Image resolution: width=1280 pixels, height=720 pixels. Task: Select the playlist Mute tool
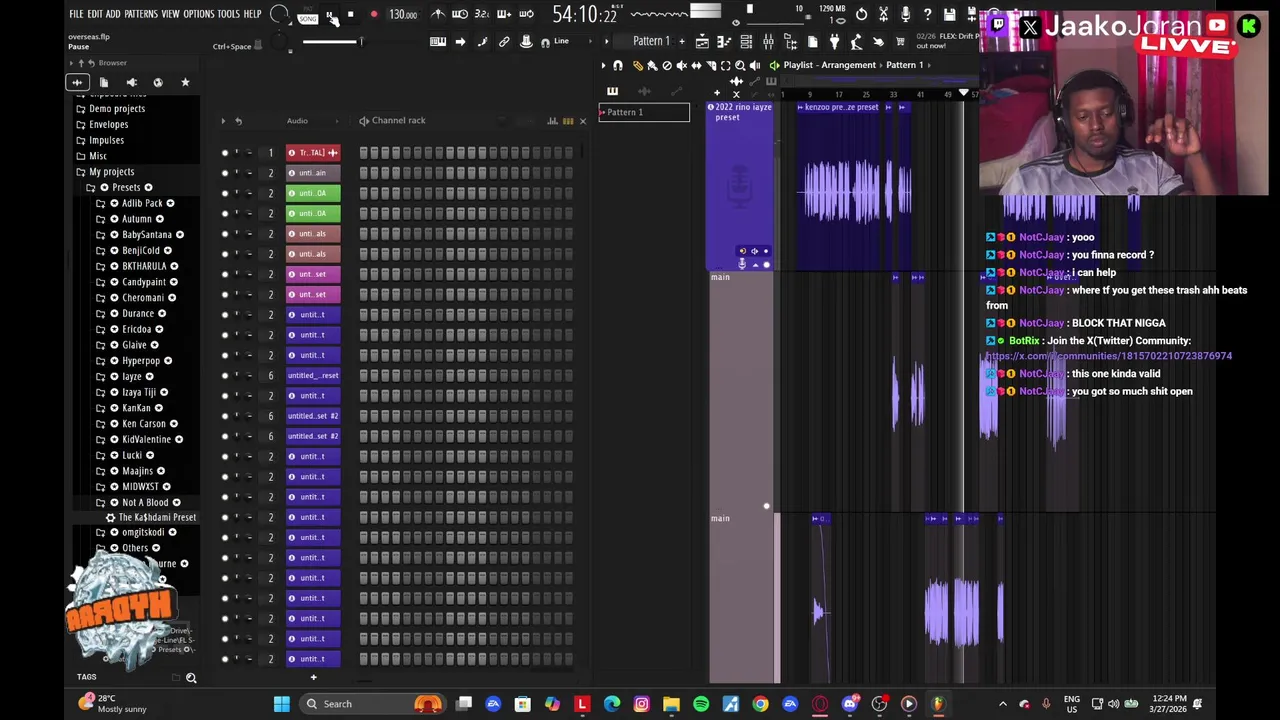pos(682,65)
